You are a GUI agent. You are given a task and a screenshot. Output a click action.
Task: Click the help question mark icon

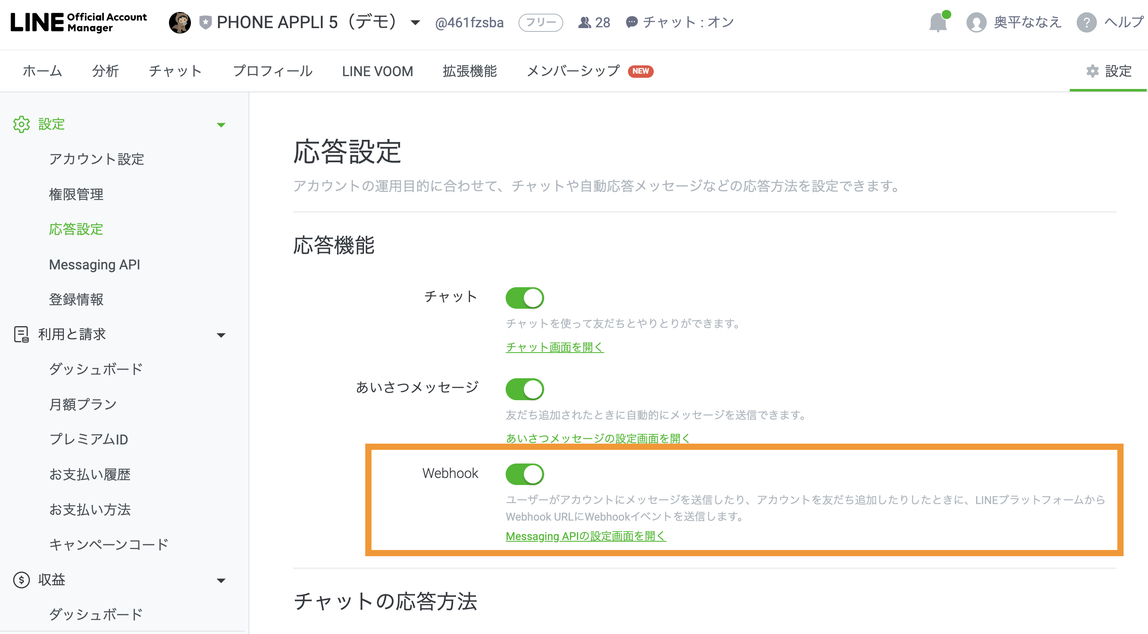[1086, 23]
